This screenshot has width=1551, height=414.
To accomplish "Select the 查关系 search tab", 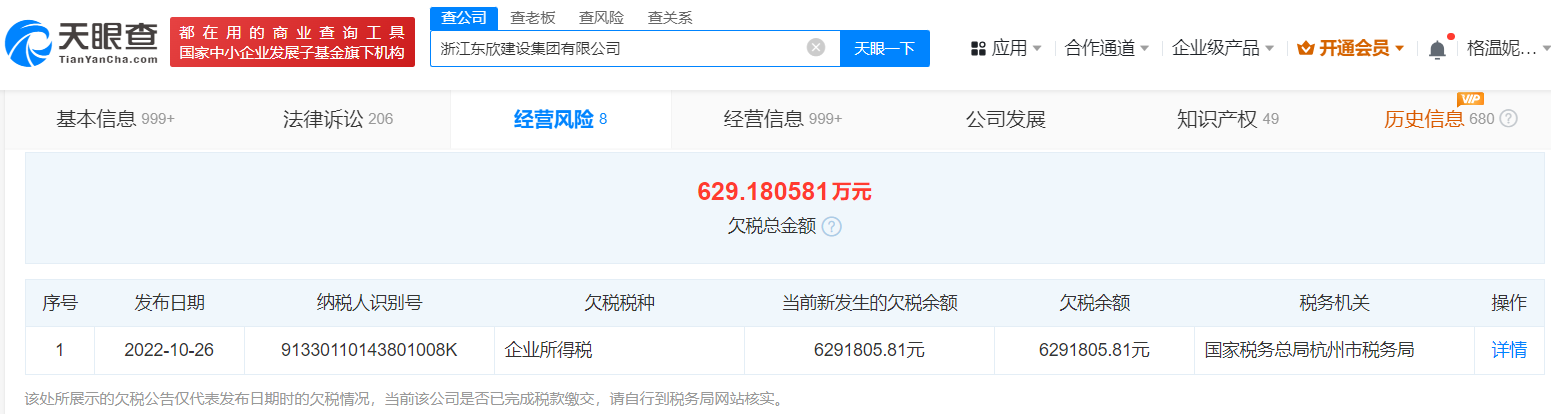I will 670,17.
